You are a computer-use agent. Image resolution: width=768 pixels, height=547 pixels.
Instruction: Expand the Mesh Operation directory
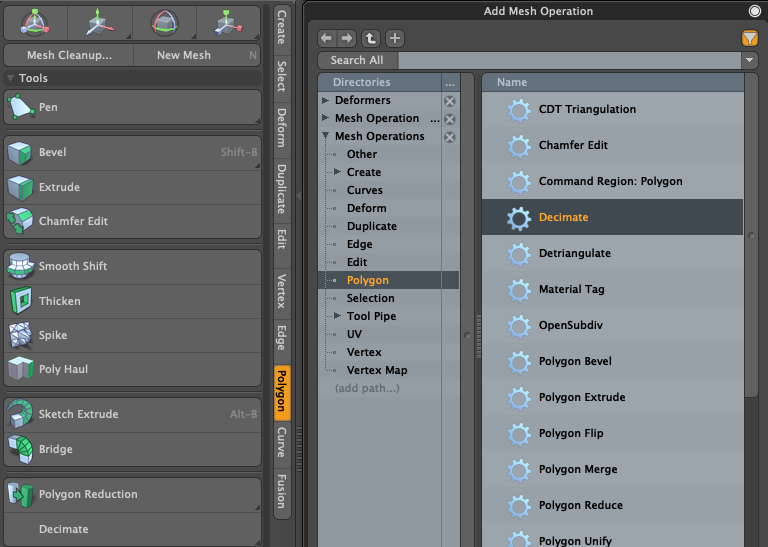coord(325,118)
